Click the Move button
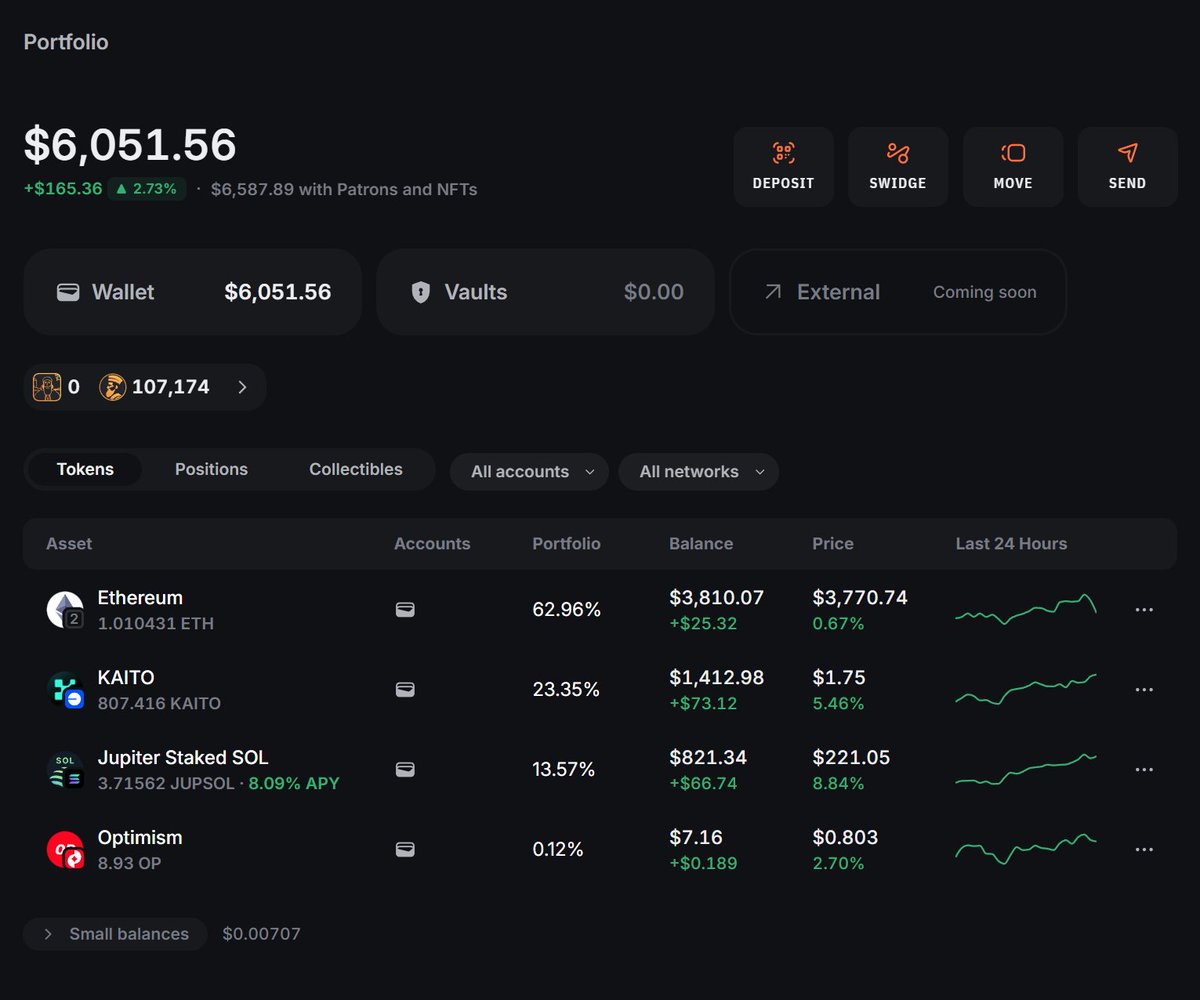The width and height of the screenshot is (1200, 1000). click(1013, 167)
